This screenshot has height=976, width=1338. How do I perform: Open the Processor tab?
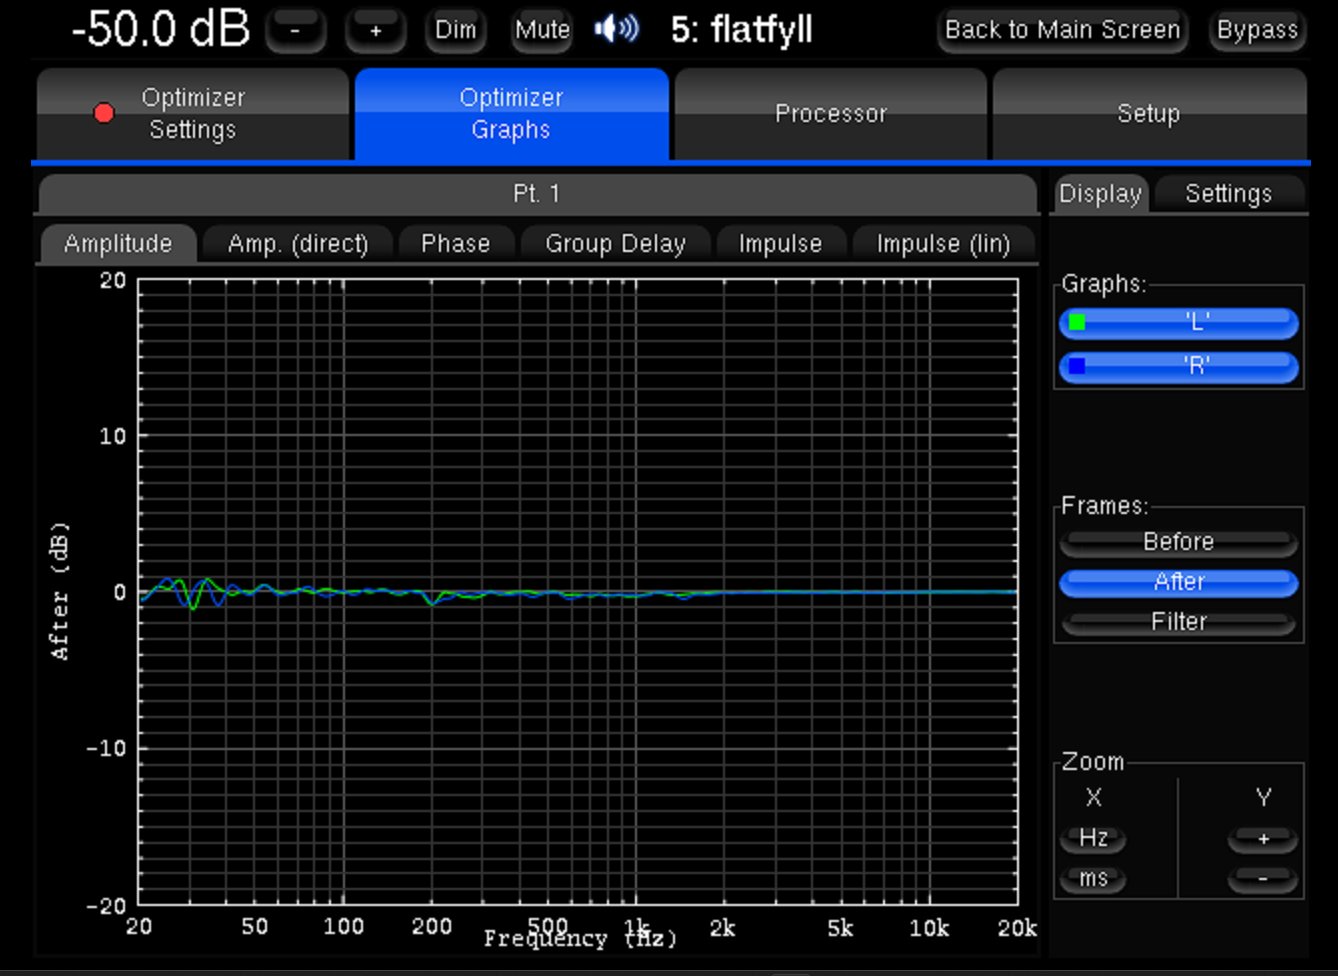830,114
